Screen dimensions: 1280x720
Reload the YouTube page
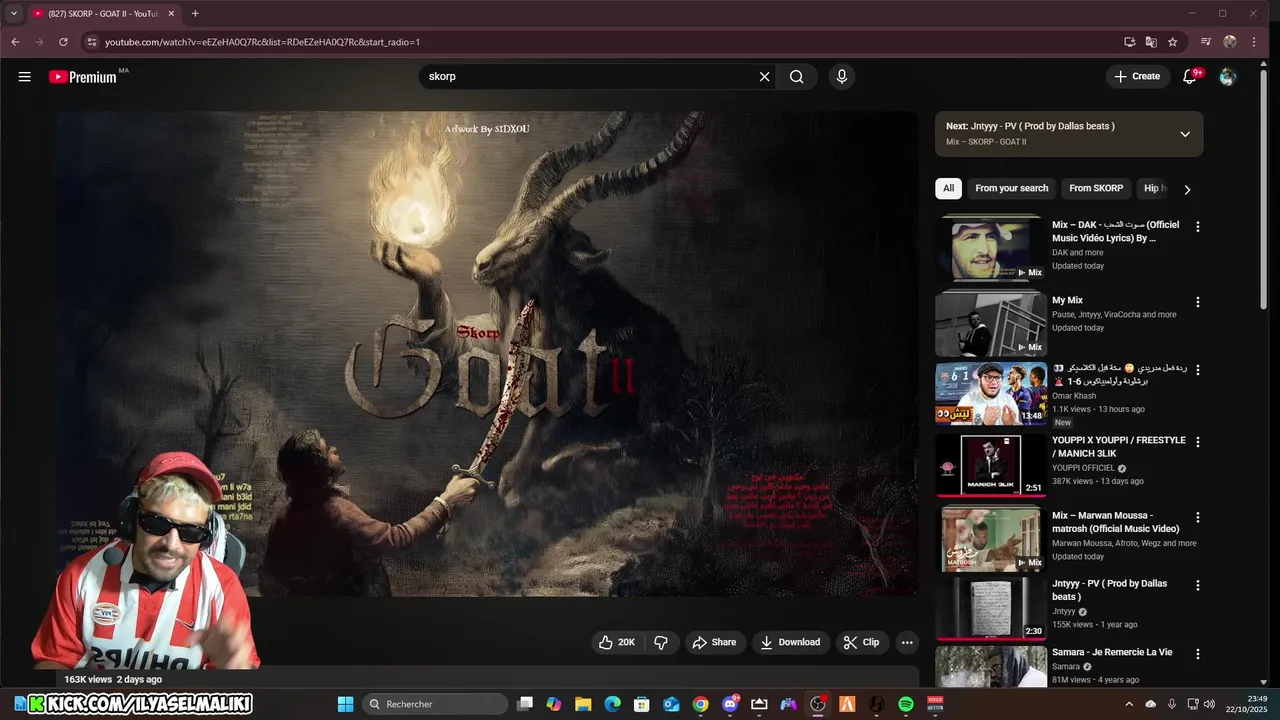pos(63,42)
